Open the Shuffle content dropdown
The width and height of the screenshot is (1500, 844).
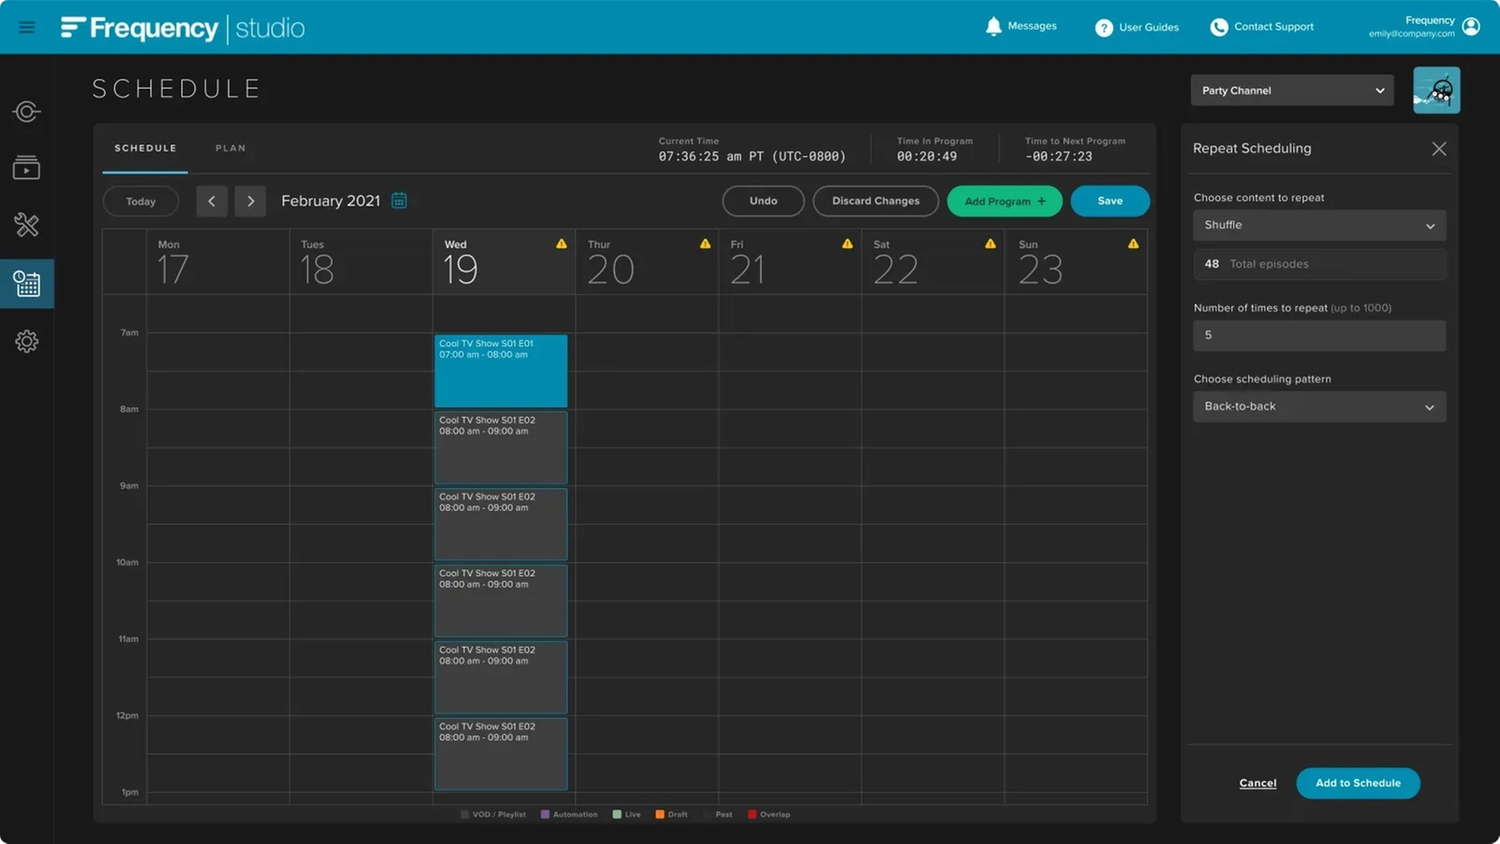[1319, 226]
